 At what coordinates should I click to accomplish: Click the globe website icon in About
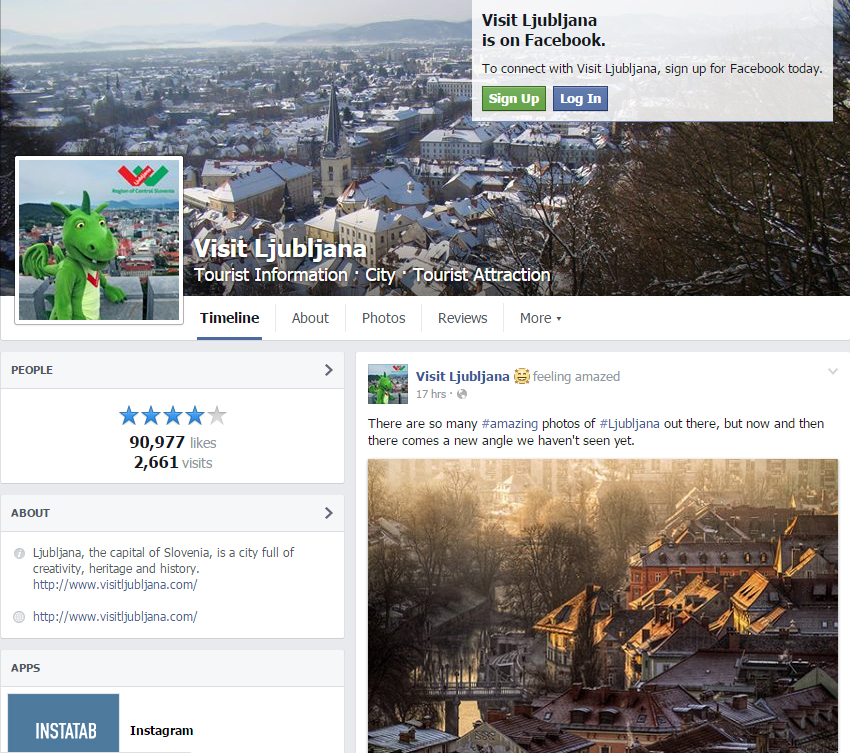coord(19,617)
